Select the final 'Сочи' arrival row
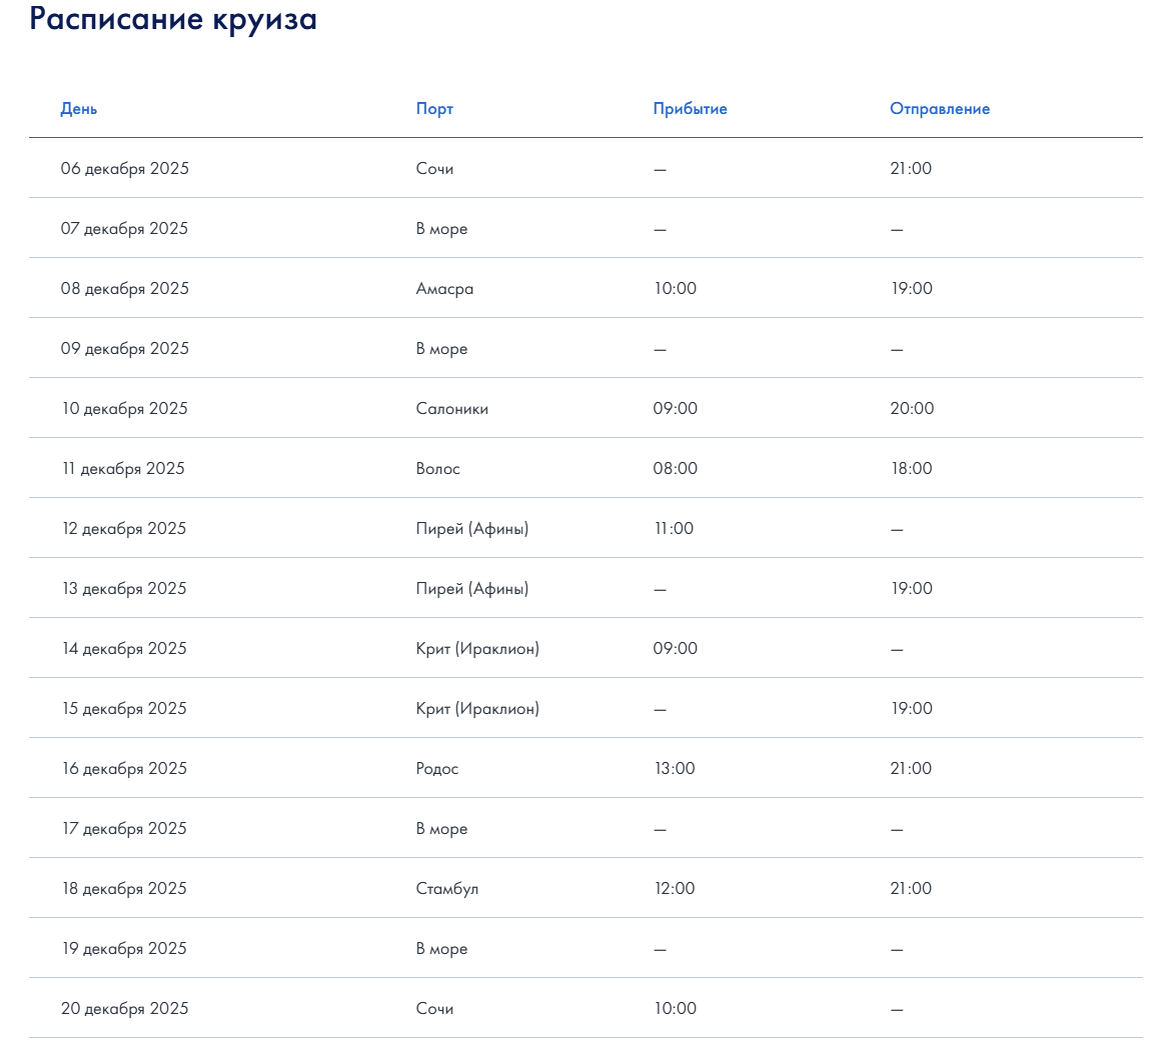1156x1054 pixels. pyautogui.click(x=434, y=1008)
